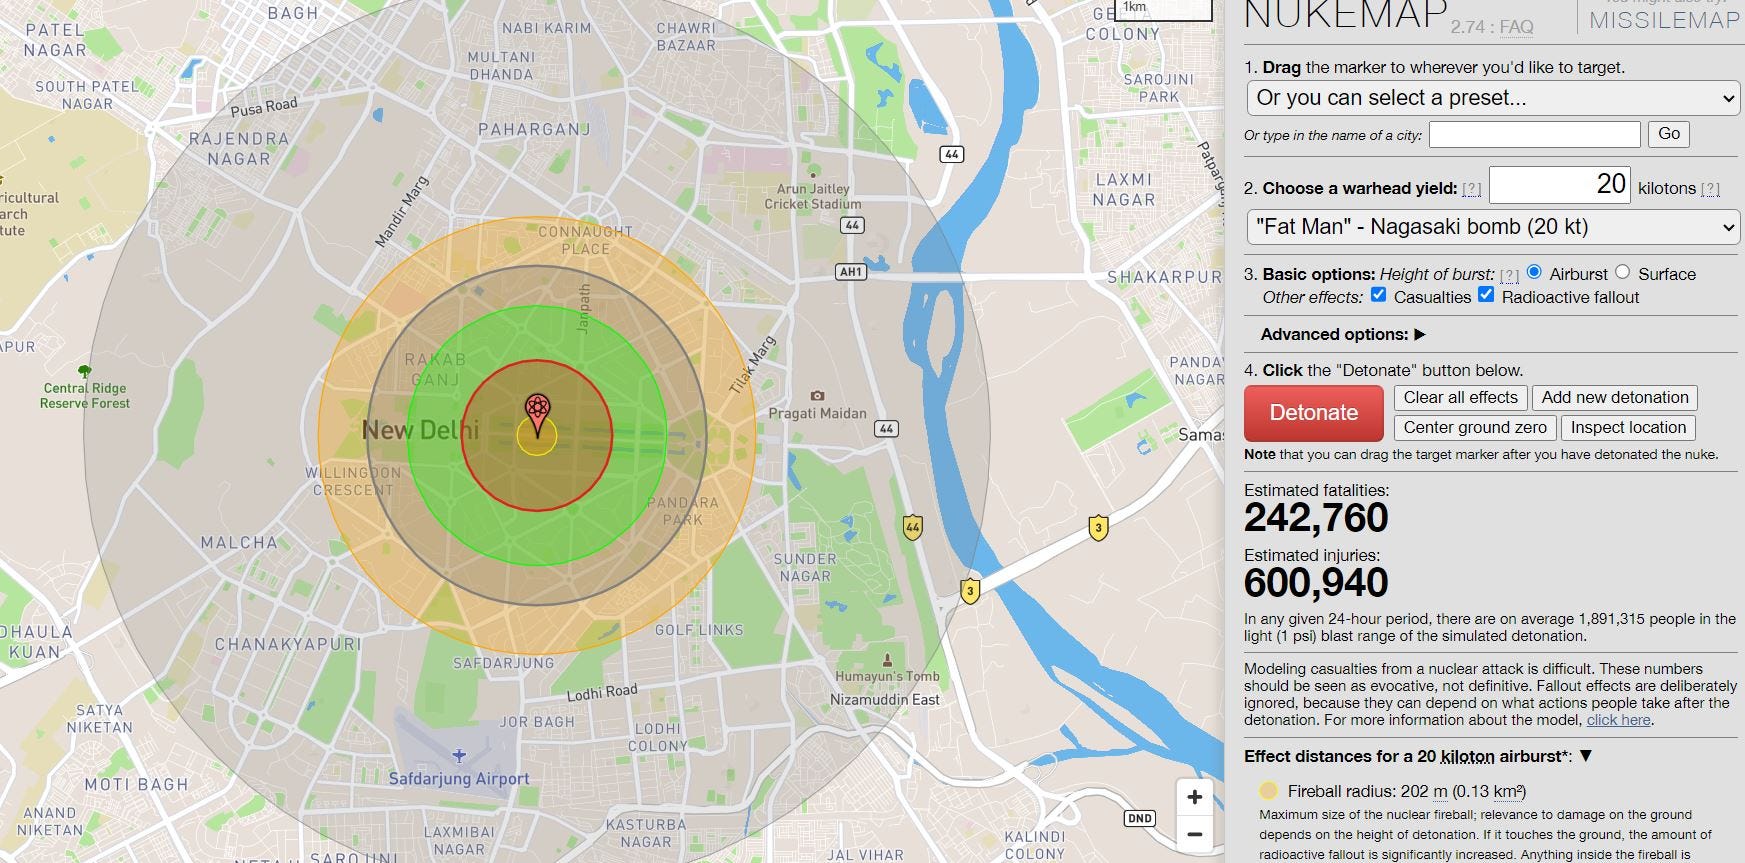Click the DND road badge
The image size is (1745, 863).
tap(1140, 818)
